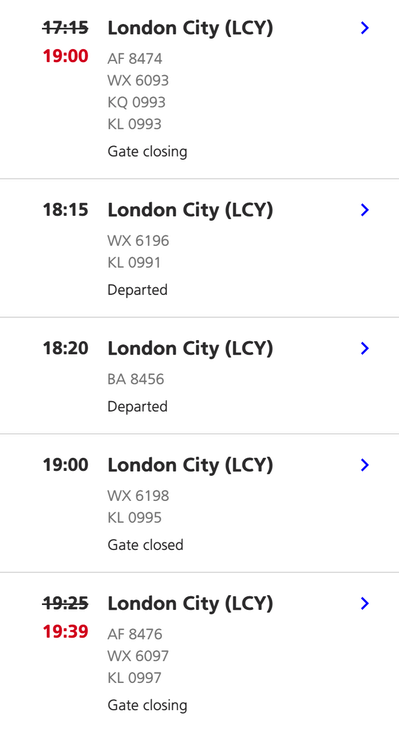Open chevron for BA 8456 flight row
This screenshot has width=399, height=732.
pos(365,348)
